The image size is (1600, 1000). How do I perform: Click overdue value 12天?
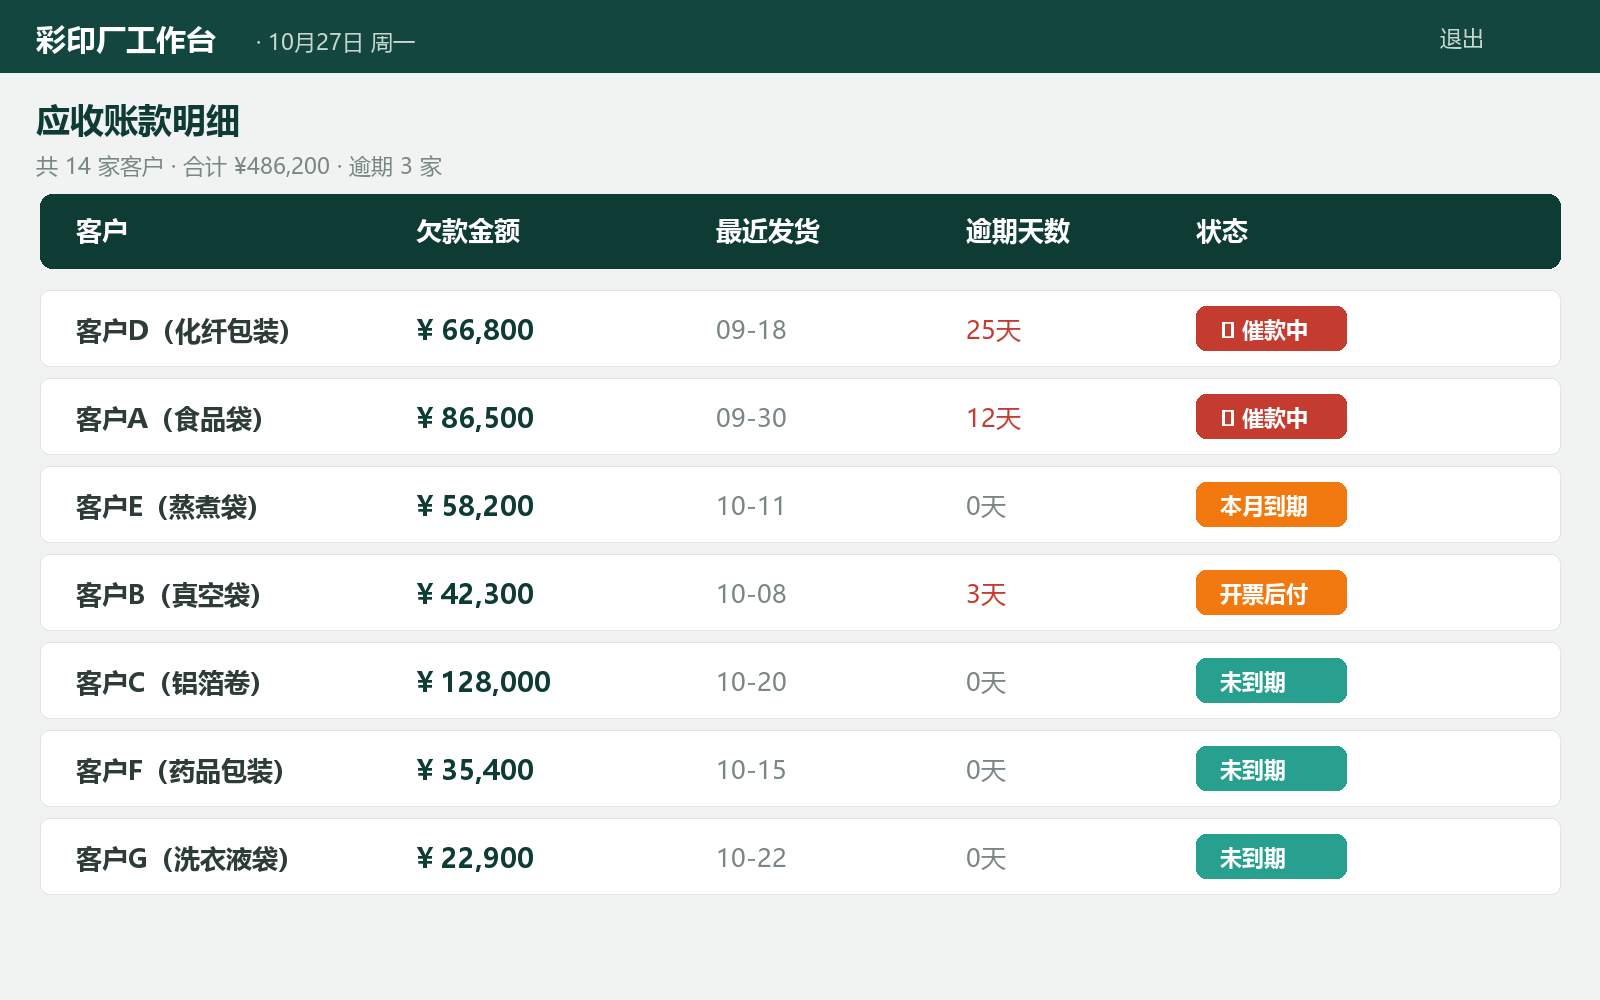click(993, 418)
